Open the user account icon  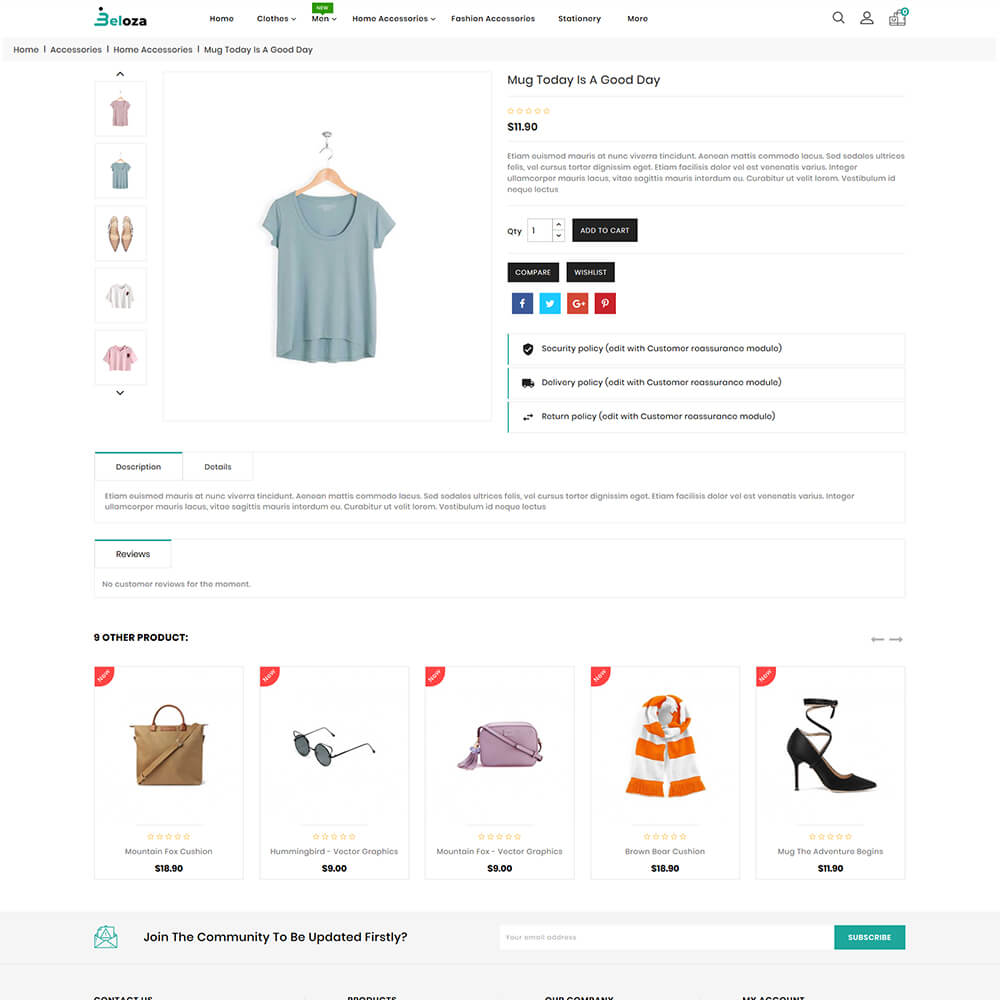(866, 18)
